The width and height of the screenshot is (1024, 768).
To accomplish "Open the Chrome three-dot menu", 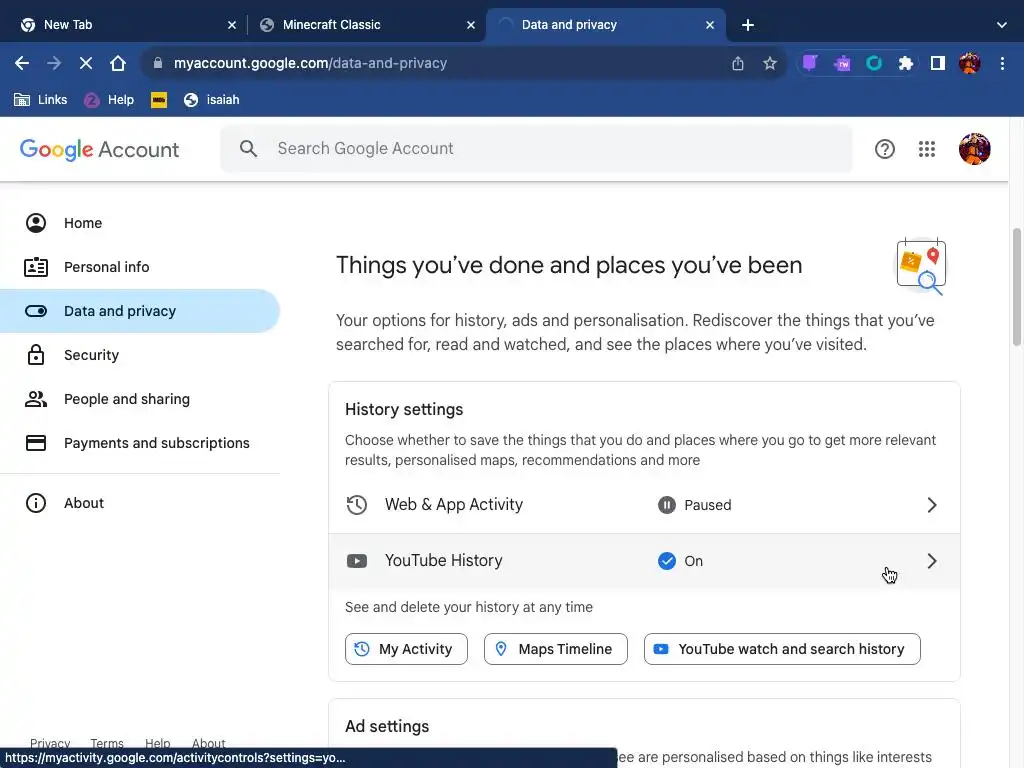I will (x=1002, y=63).
